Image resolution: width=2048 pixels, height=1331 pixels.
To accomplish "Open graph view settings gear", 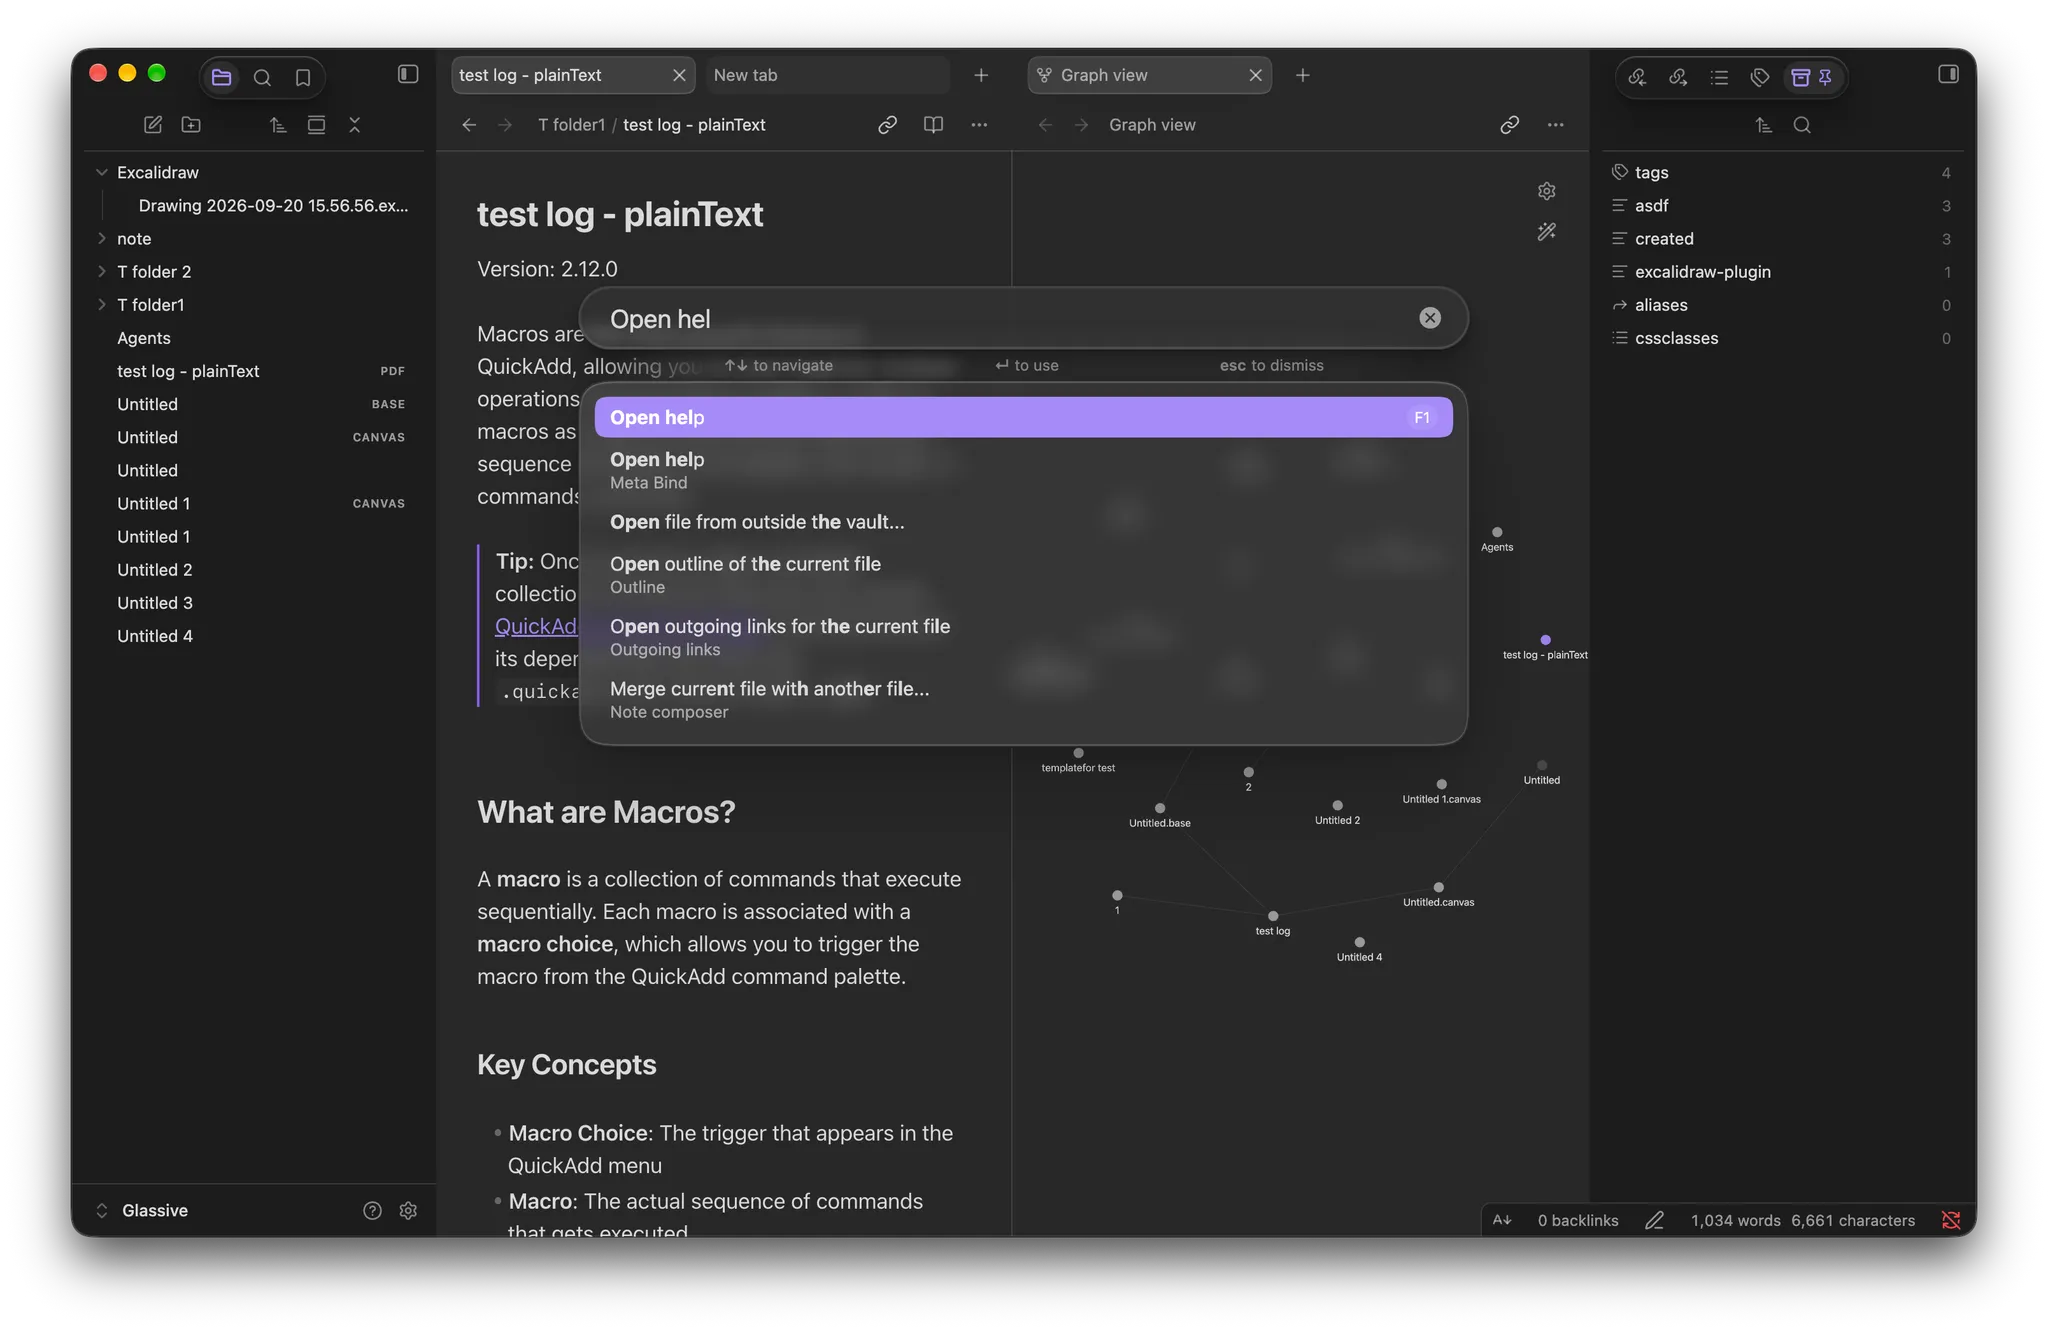I will (x=1547, y=191).
